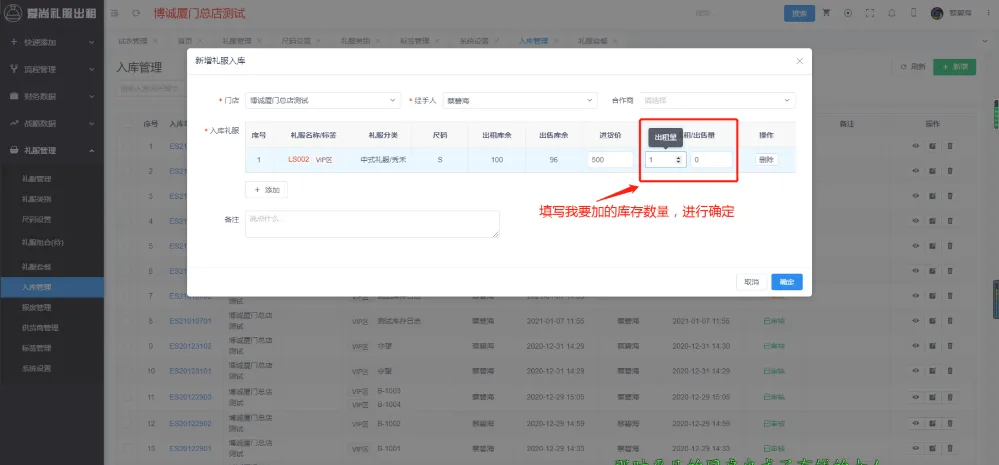Delete row with the 删除 button
This screenshot has width=999, height=465.
click(x=766, y=159)
